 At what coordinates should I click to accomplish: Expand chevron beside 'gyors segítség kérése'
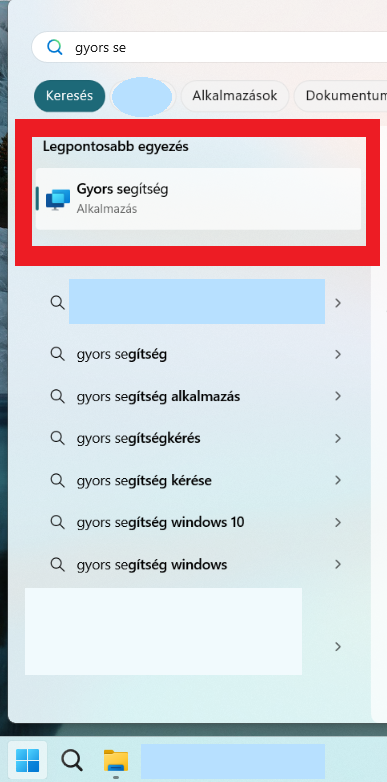338,481
